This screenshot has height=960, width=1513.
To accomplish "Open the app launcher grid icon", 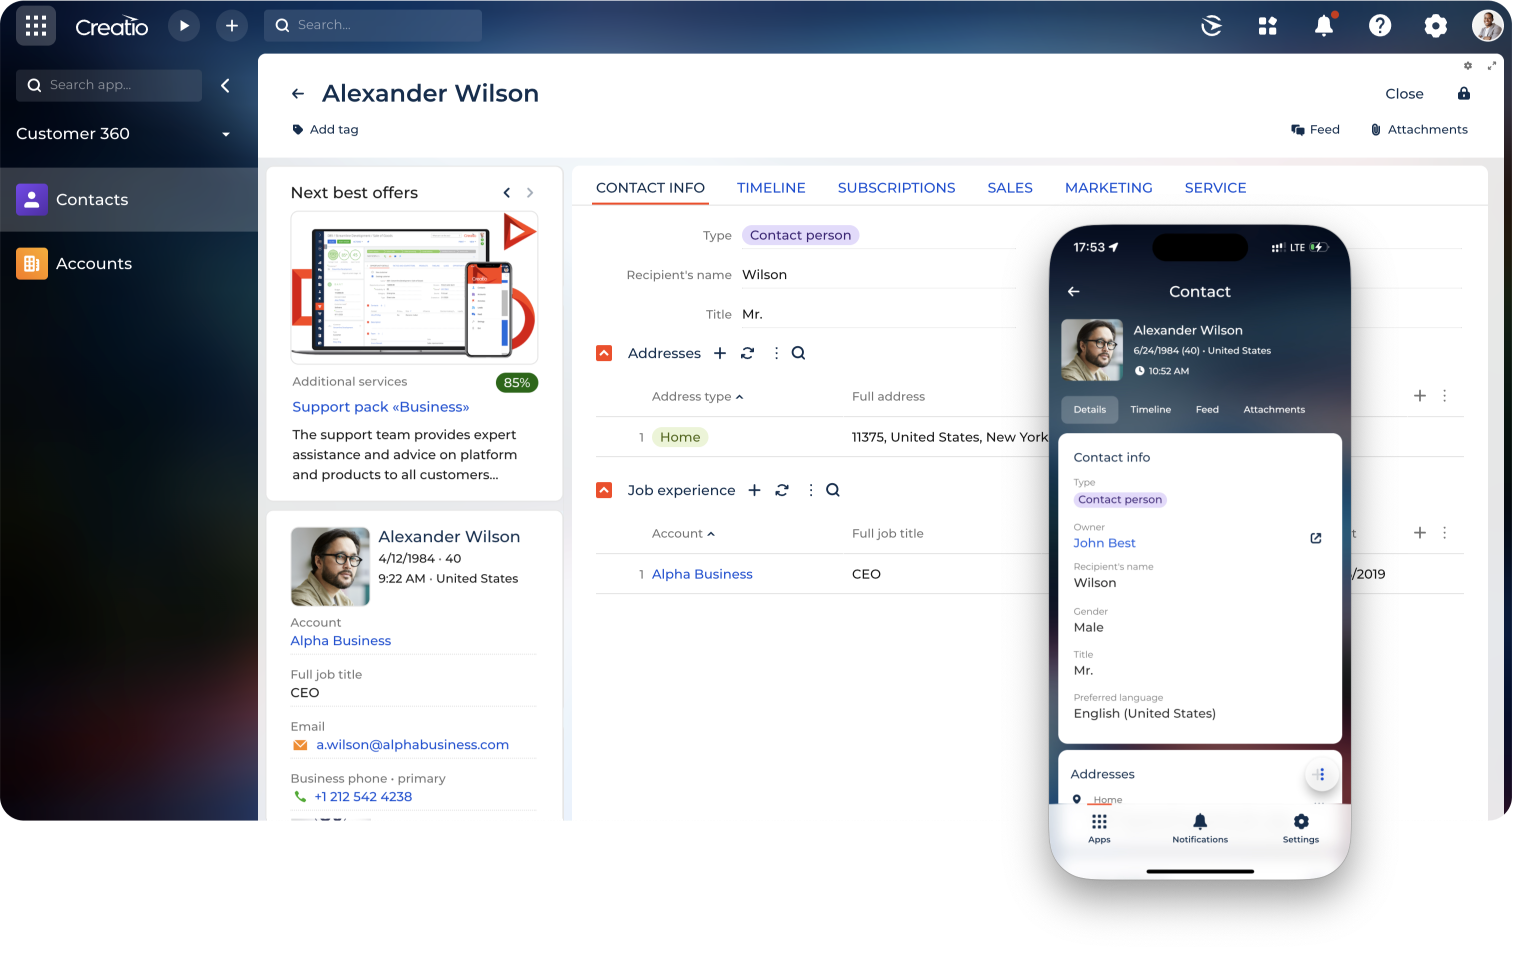I will pyautogui.click(x=36, y=26).
